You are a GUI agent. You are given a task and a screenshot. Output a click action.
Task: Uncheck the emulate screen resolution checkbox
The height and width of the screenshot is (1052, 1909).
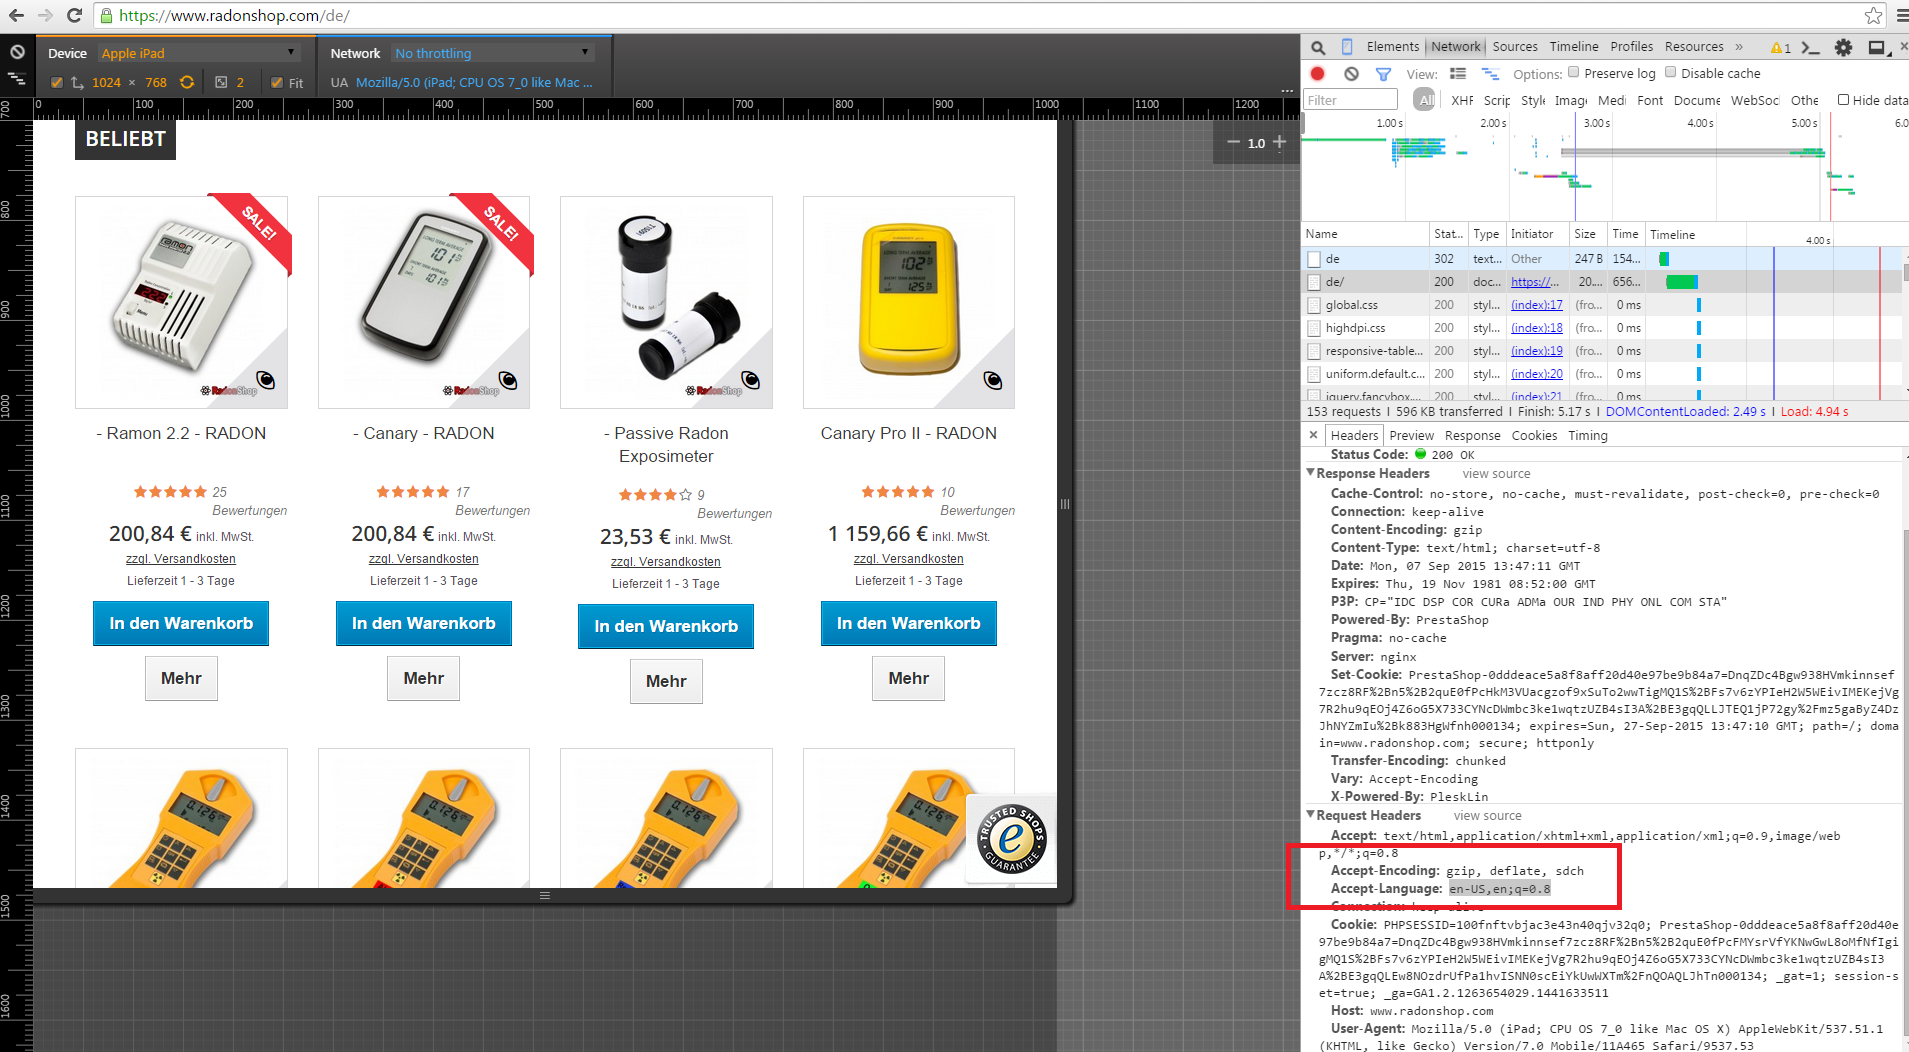click(57, 83)
